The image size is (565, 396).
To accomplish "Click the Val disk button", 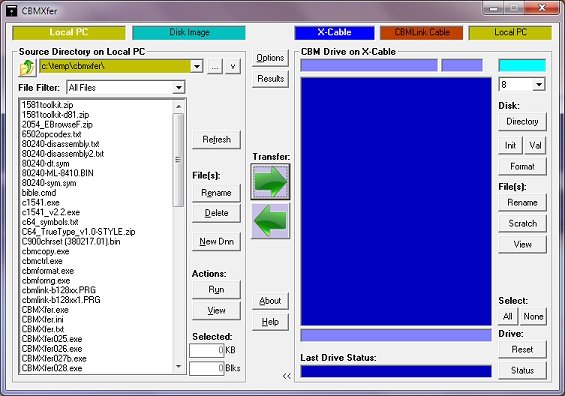I will click(x=535, y=146).
